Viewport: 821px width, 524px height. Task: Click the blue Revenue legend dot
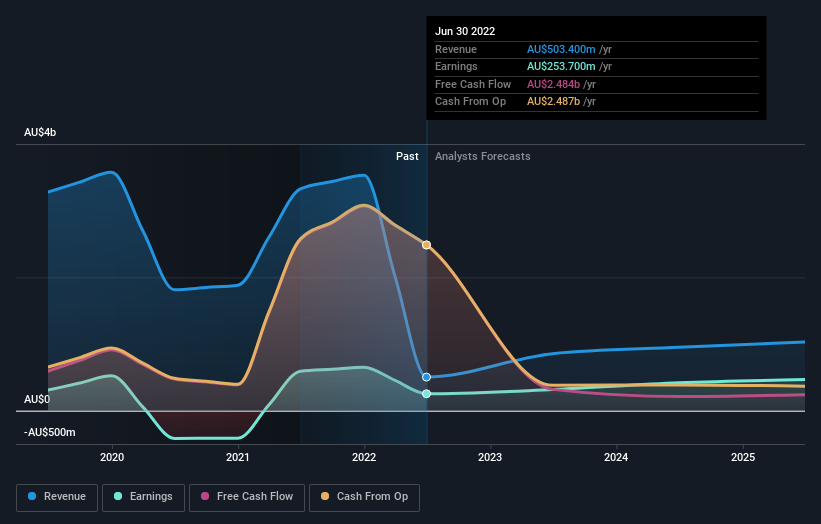click(32, 496)
